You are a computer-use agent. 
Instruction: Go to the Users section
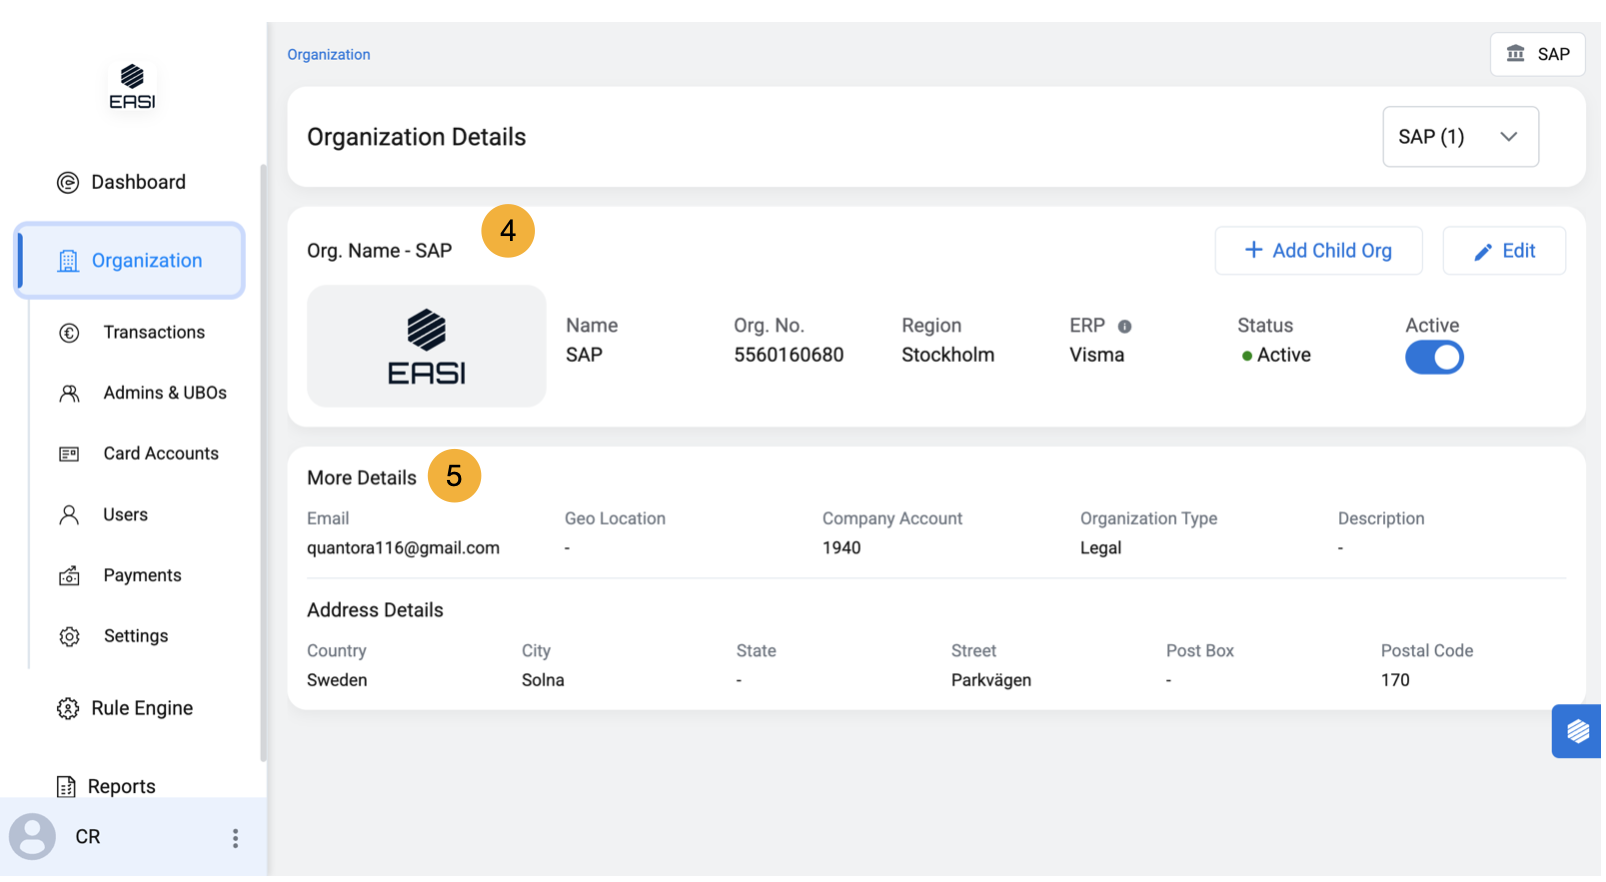pyautogui.click(x=125, y=515)
